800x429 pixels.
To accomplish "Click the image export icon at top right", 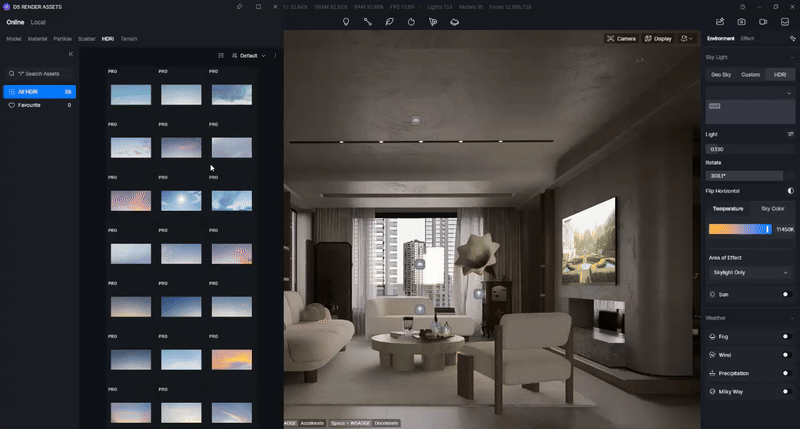I will (720, 21).
